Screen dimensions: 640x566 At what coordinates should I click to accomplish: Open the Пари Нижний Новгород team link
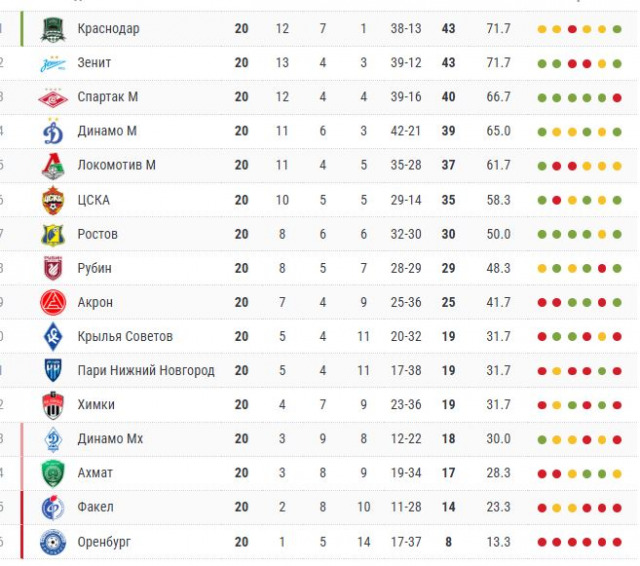[x=145, y=371]
